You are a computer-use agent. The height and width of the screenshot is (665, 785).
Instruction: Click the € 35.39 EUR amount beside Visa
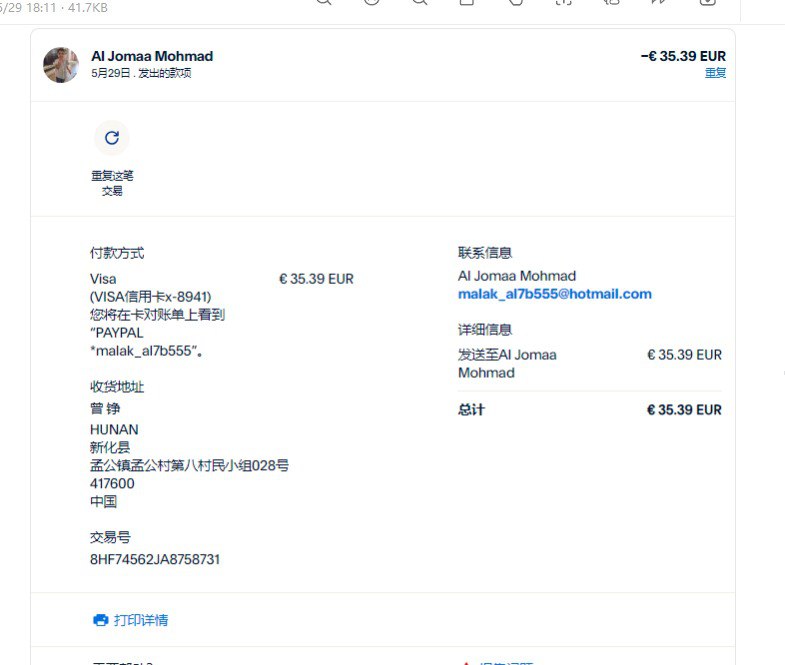[316, 279]
